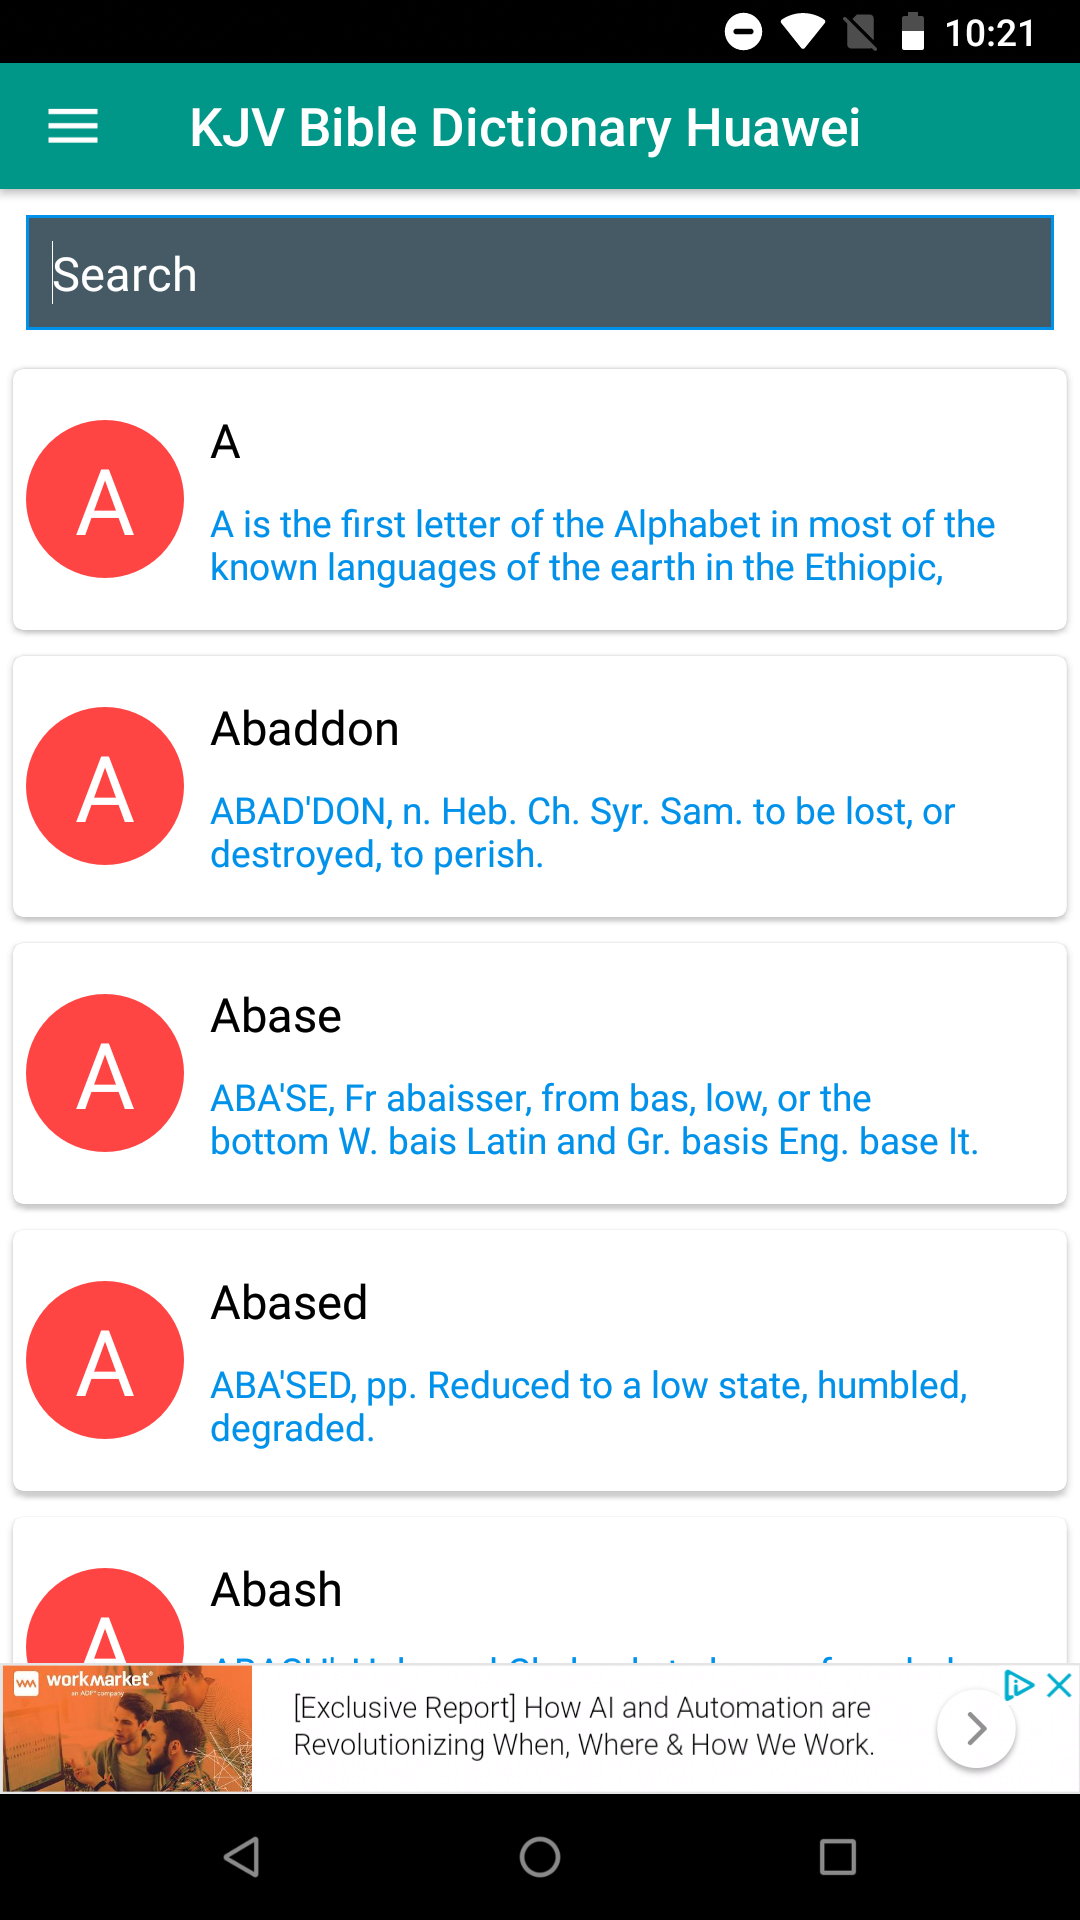Image resolution: width=1080 pixels, height=1920 pixels.
Task: Open the Abaddon dictionary entry title
Action: click(305, 729)
